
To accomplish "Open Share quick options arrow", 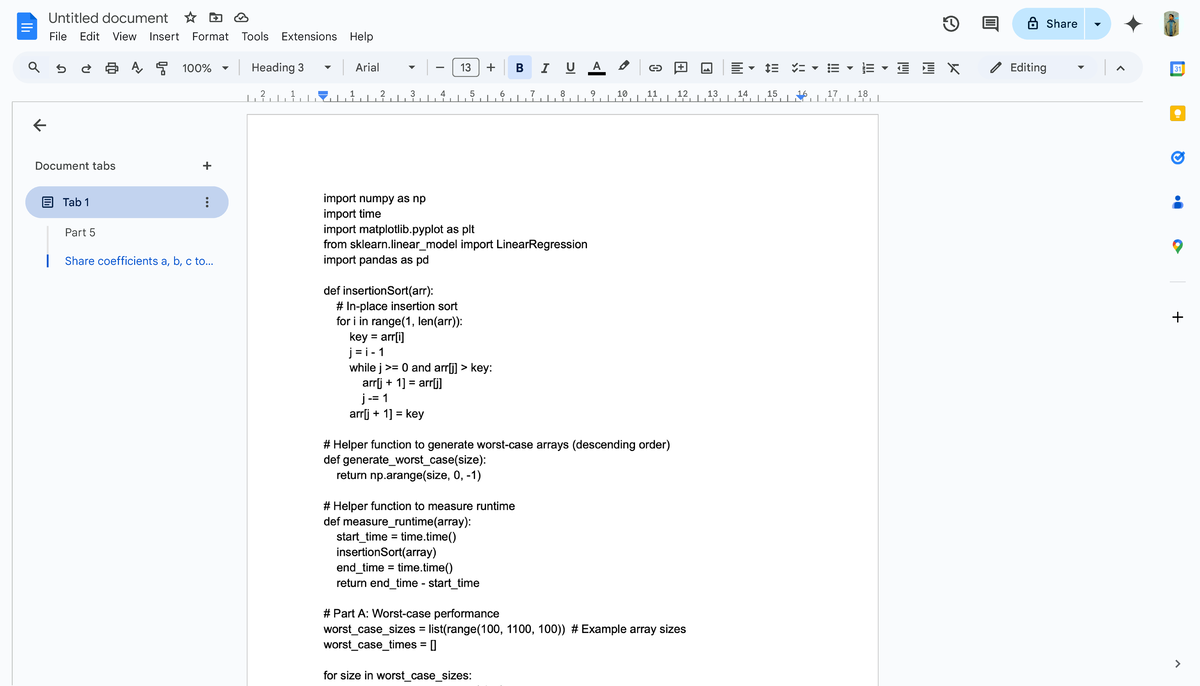I will (1098, 24).
